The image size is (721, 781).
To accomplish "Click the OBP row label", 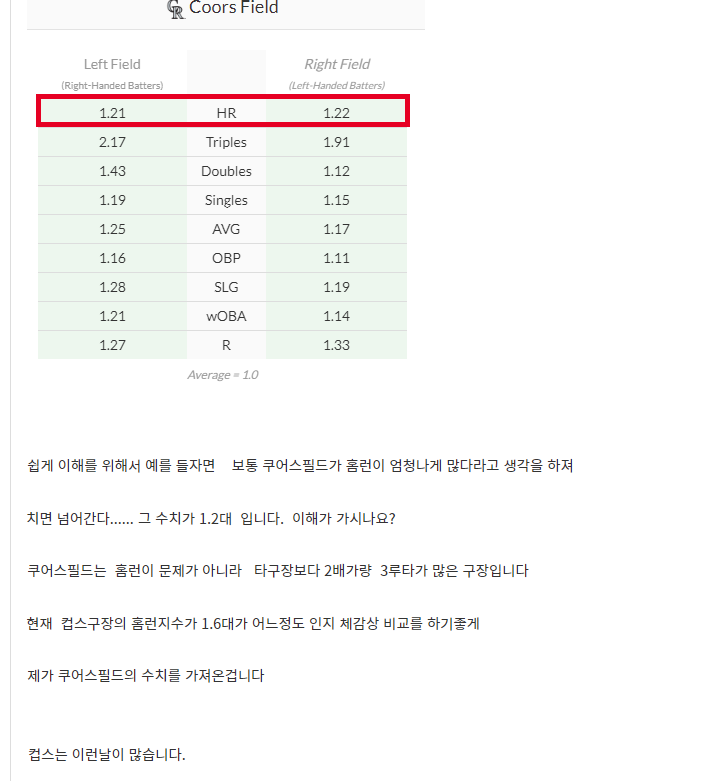I will tap(226, 258).
